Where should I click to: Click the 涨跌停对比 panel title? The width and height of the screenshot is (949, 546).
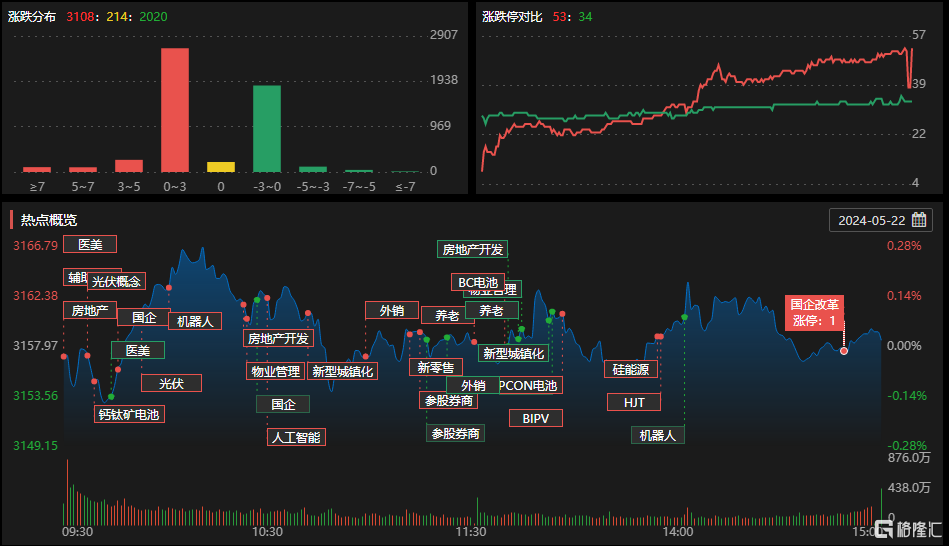(512, 17)
